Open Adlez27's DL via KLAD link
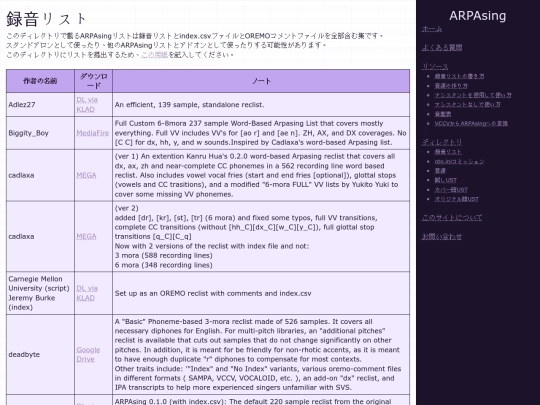Screen dimensions: 540x405 point(87,105)
